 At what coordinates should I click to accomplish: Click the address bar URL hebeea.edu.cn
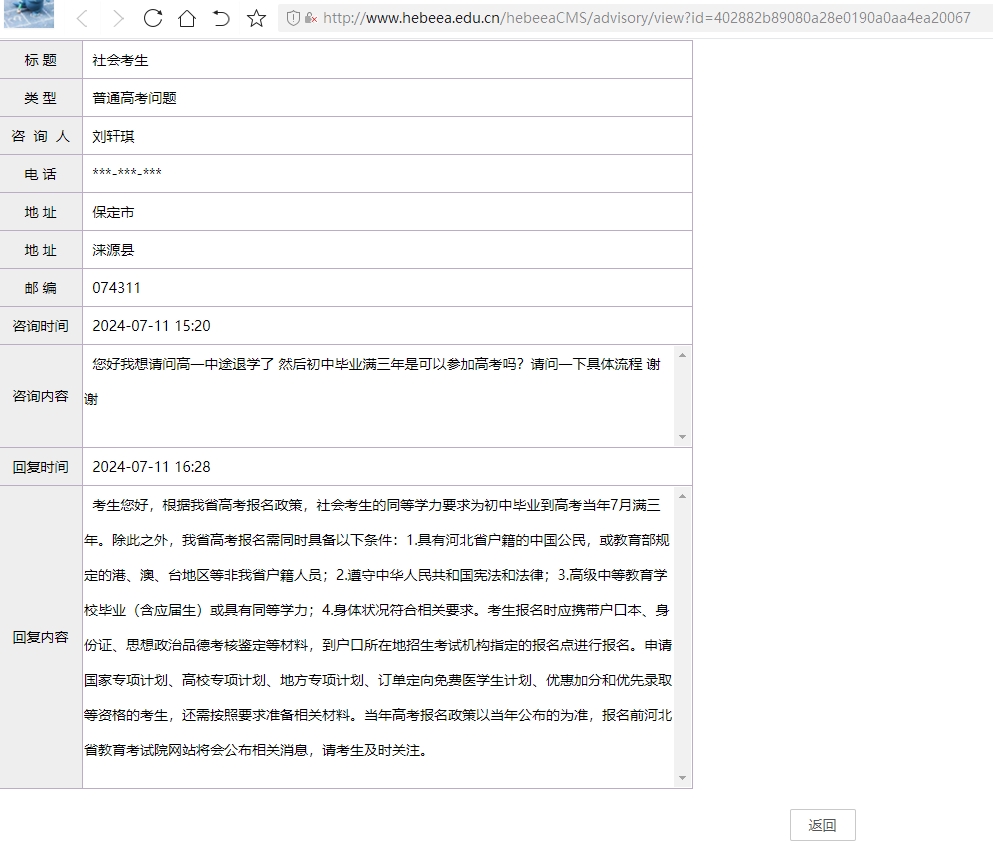(646, 18)
